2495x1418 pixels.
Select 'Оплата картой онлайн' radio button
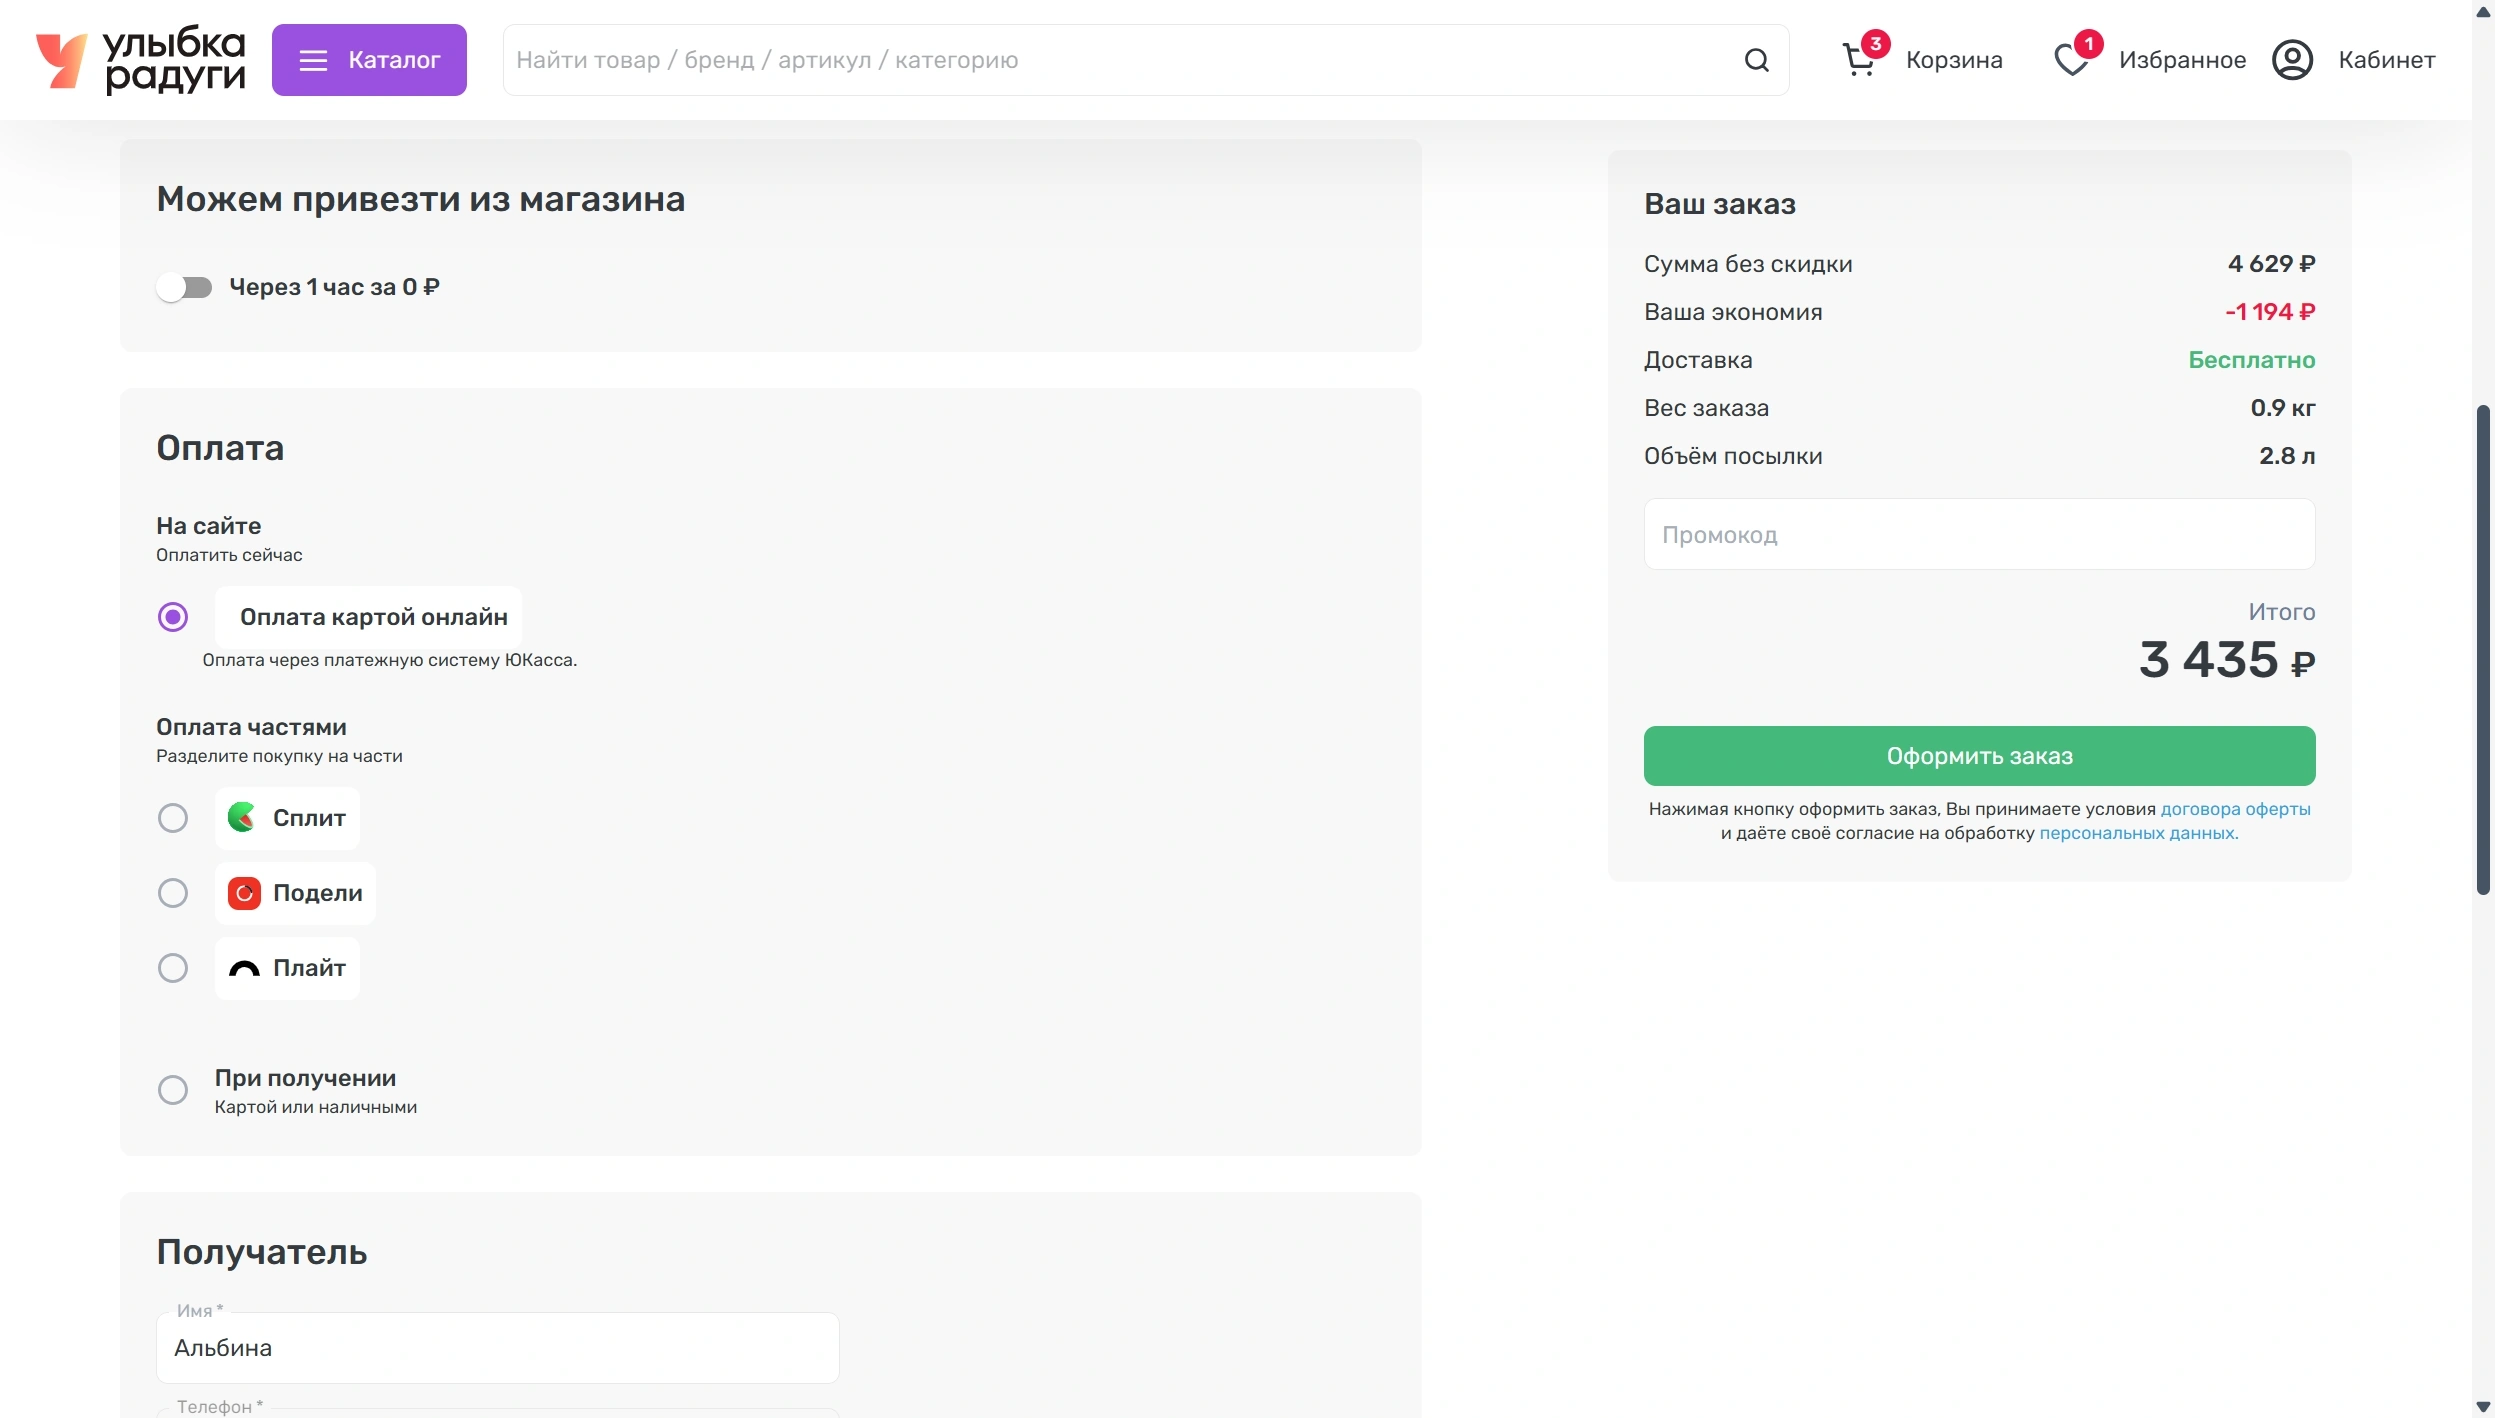pos(173,617)
